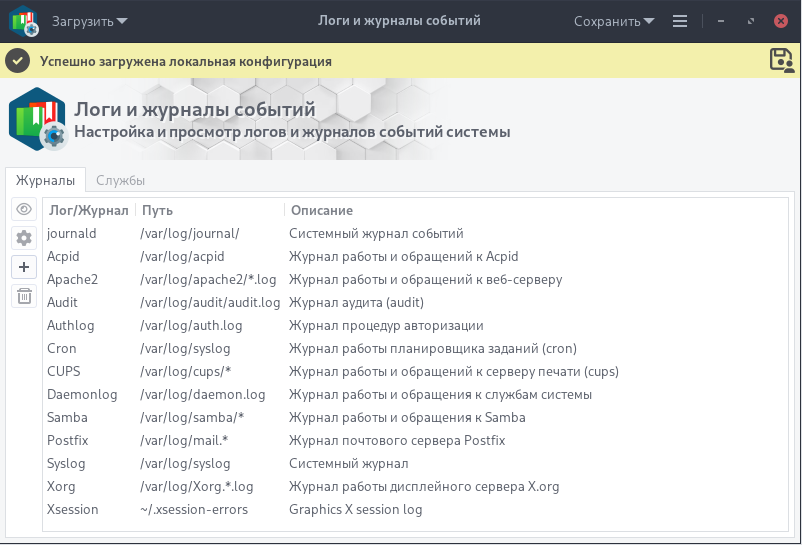The image size is (802, 545).
Task: Delete log using trash icon
Action: click(24, 296)
